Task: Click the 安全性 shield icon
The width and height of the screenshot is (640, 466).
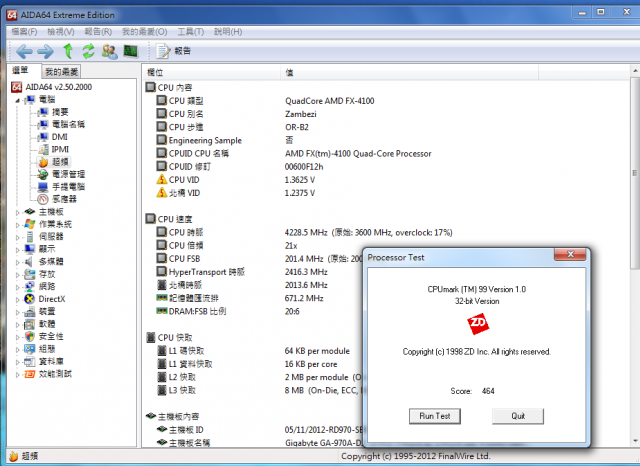Action: click(x=29, y=337)
